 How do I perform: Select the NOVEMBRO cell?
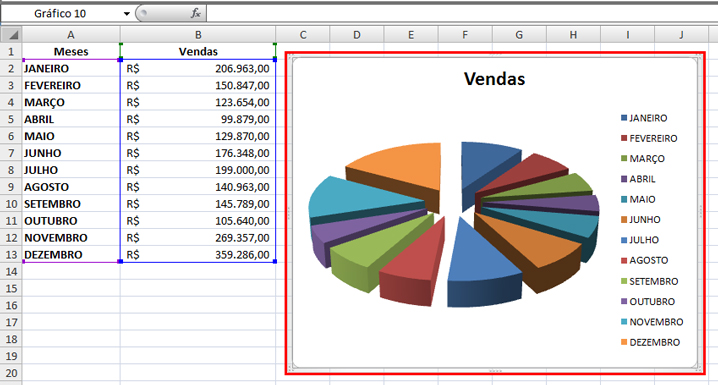pyautogui.click(x=71, y=238)
